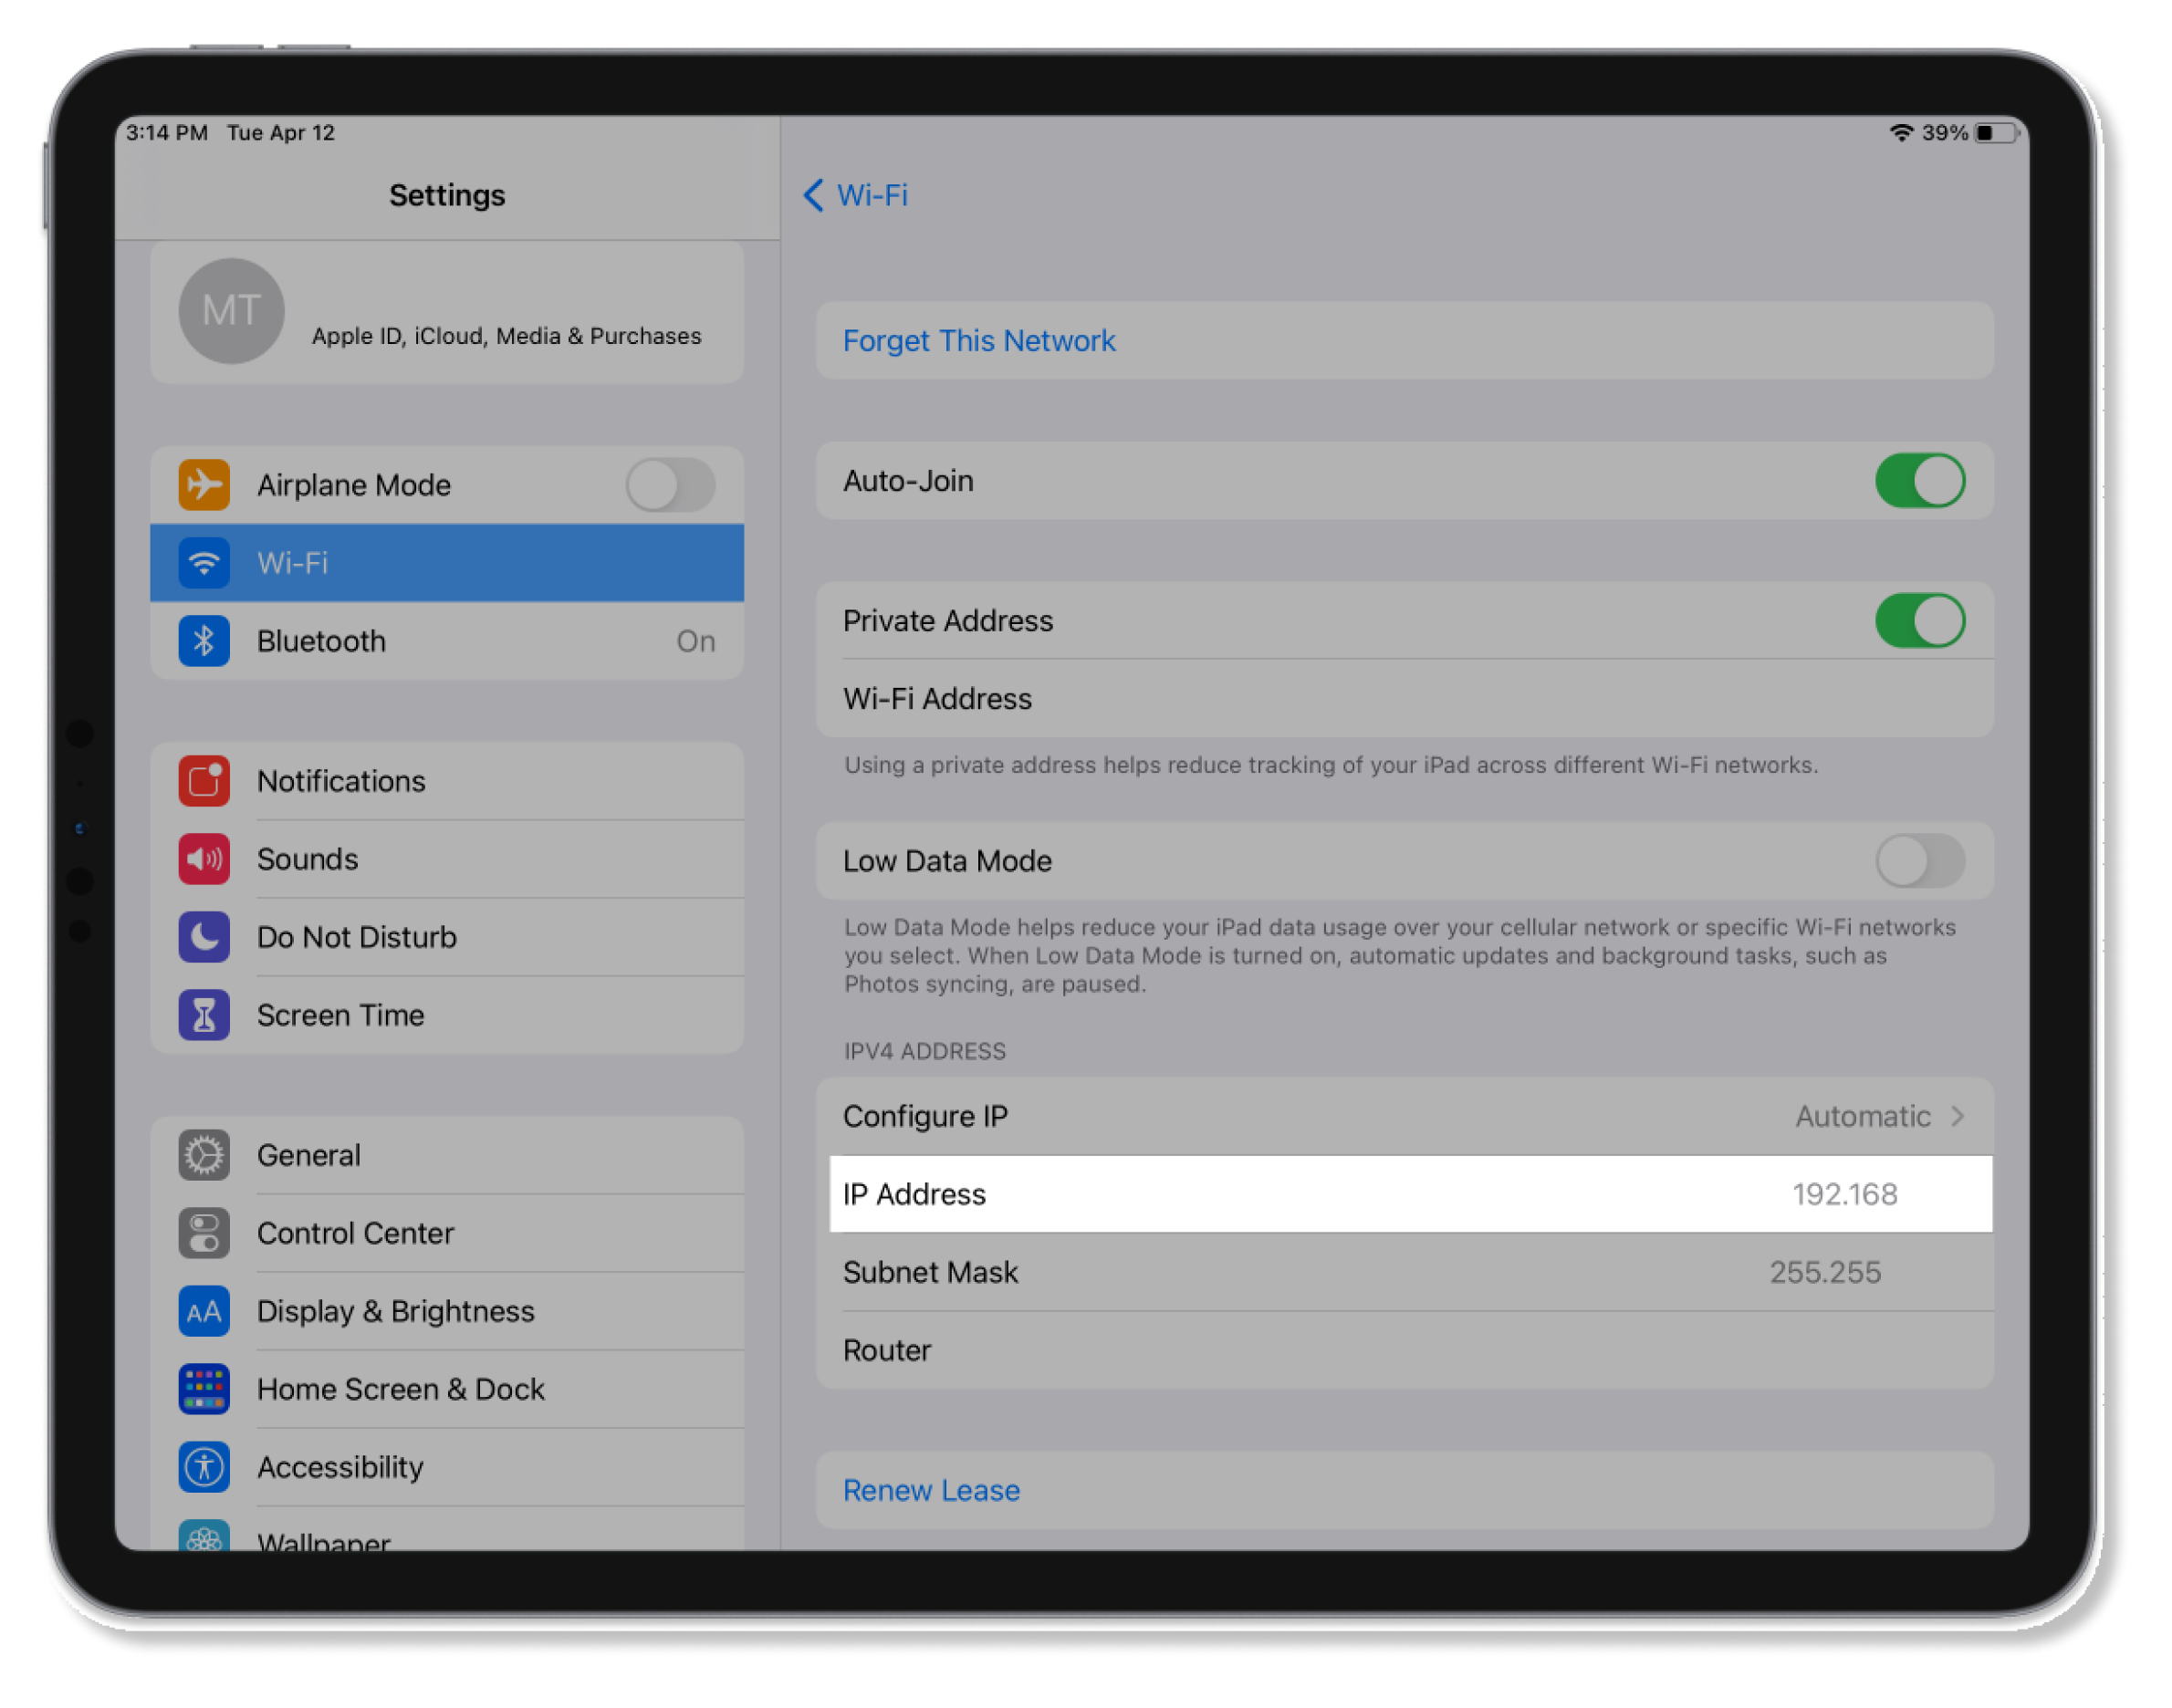The width and height of the screenshot is (2172, 1708).
Task: Tap the Tue Apr 12 date
Action: [281, 133]
